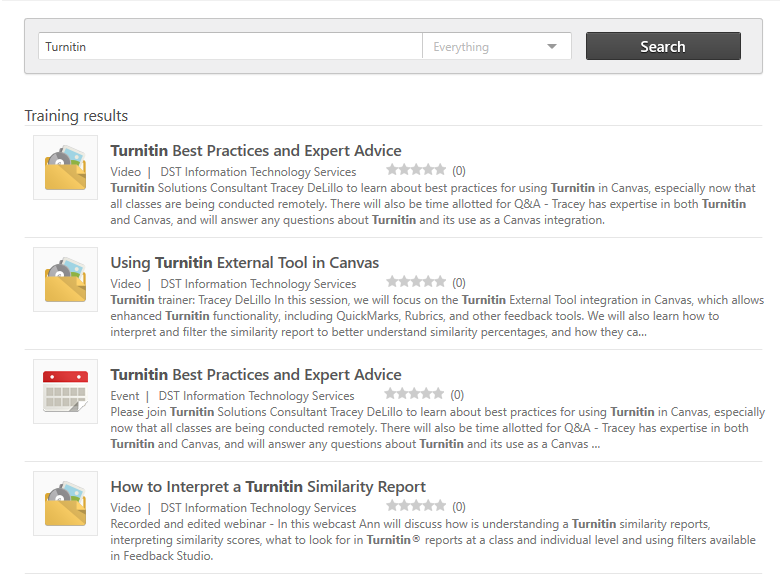
Task: Click the video icon for Using Turnitin External Tool
Action: coord(65,280)
